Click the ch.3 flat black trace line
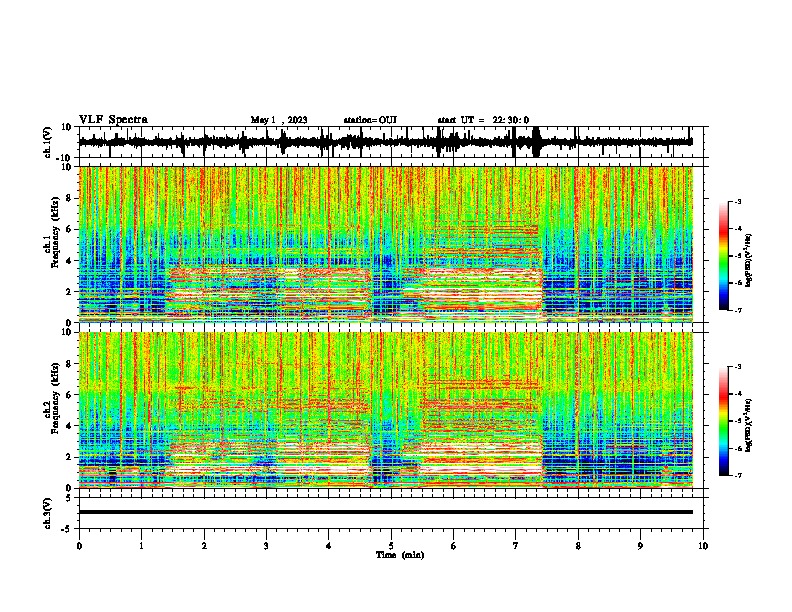Viewport: 792px width, 612px height. pos(385,512)
